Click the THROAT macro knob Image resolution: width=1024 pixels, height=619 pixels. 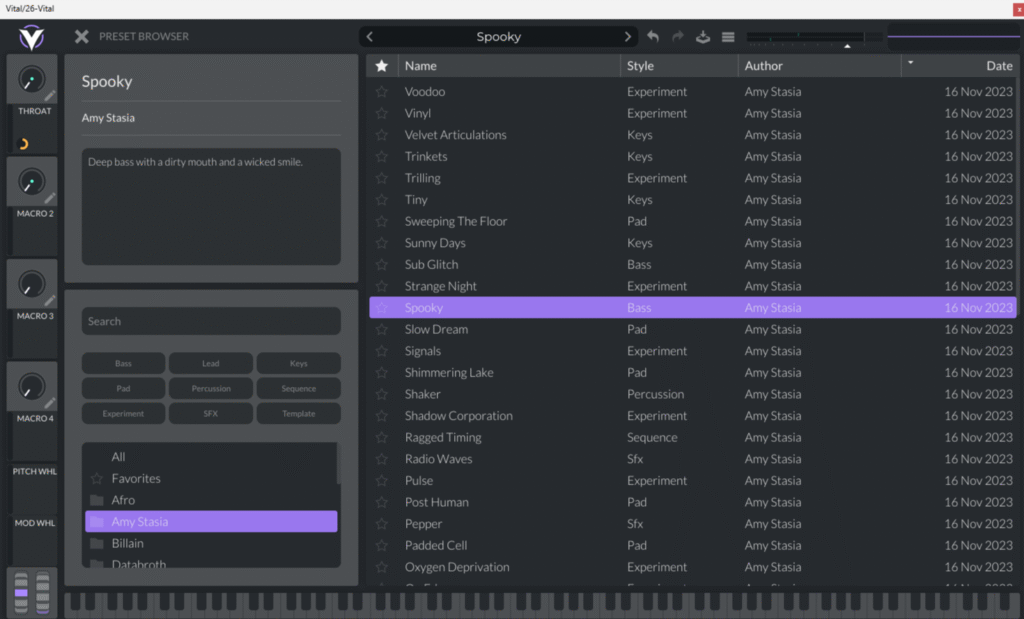(30, 79)
